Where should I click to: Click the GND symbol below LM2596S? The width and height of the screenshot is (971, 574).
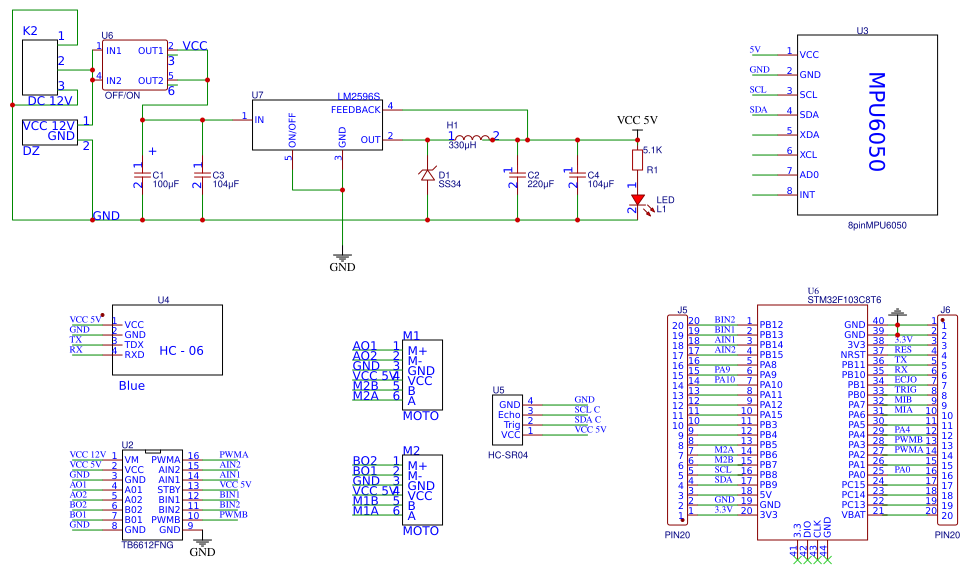click(x=342, y=256)
